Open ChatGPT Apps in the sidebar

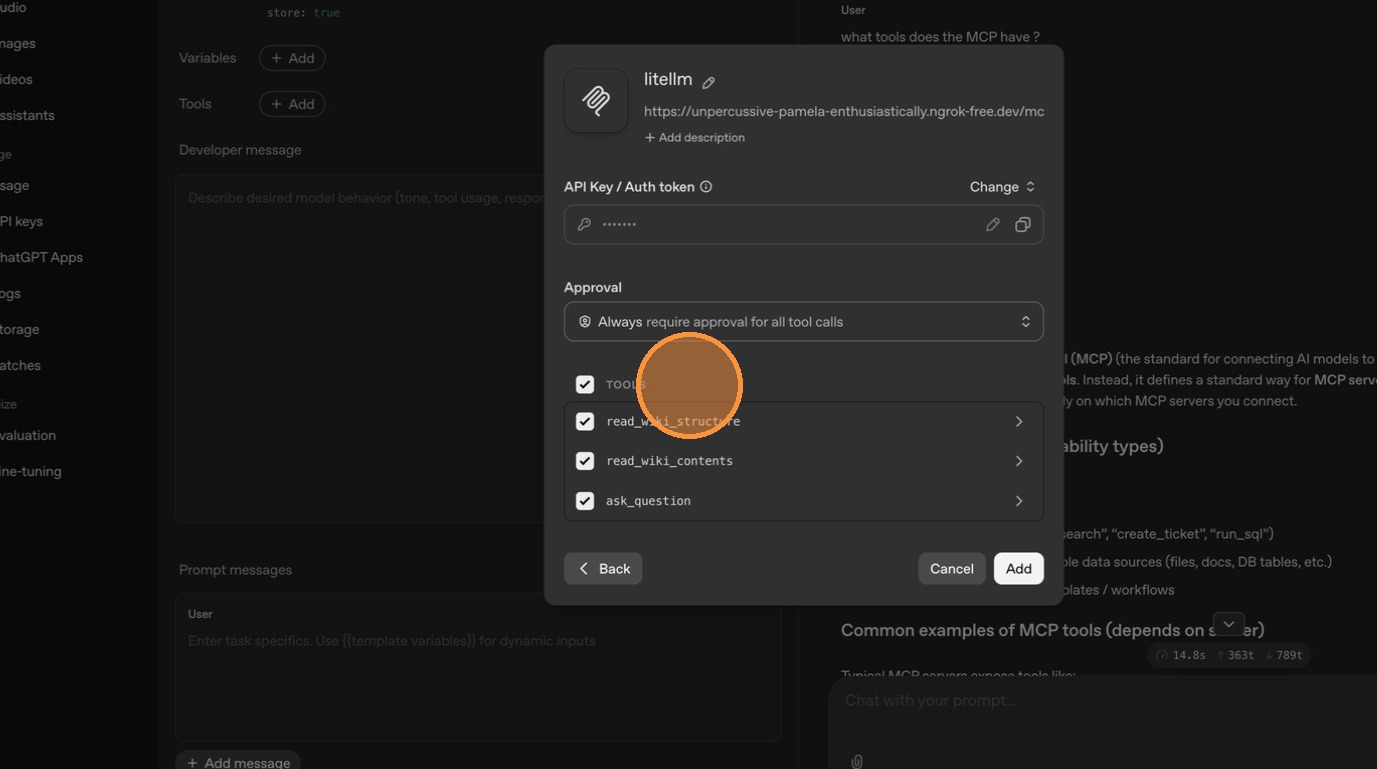[41, 257]
